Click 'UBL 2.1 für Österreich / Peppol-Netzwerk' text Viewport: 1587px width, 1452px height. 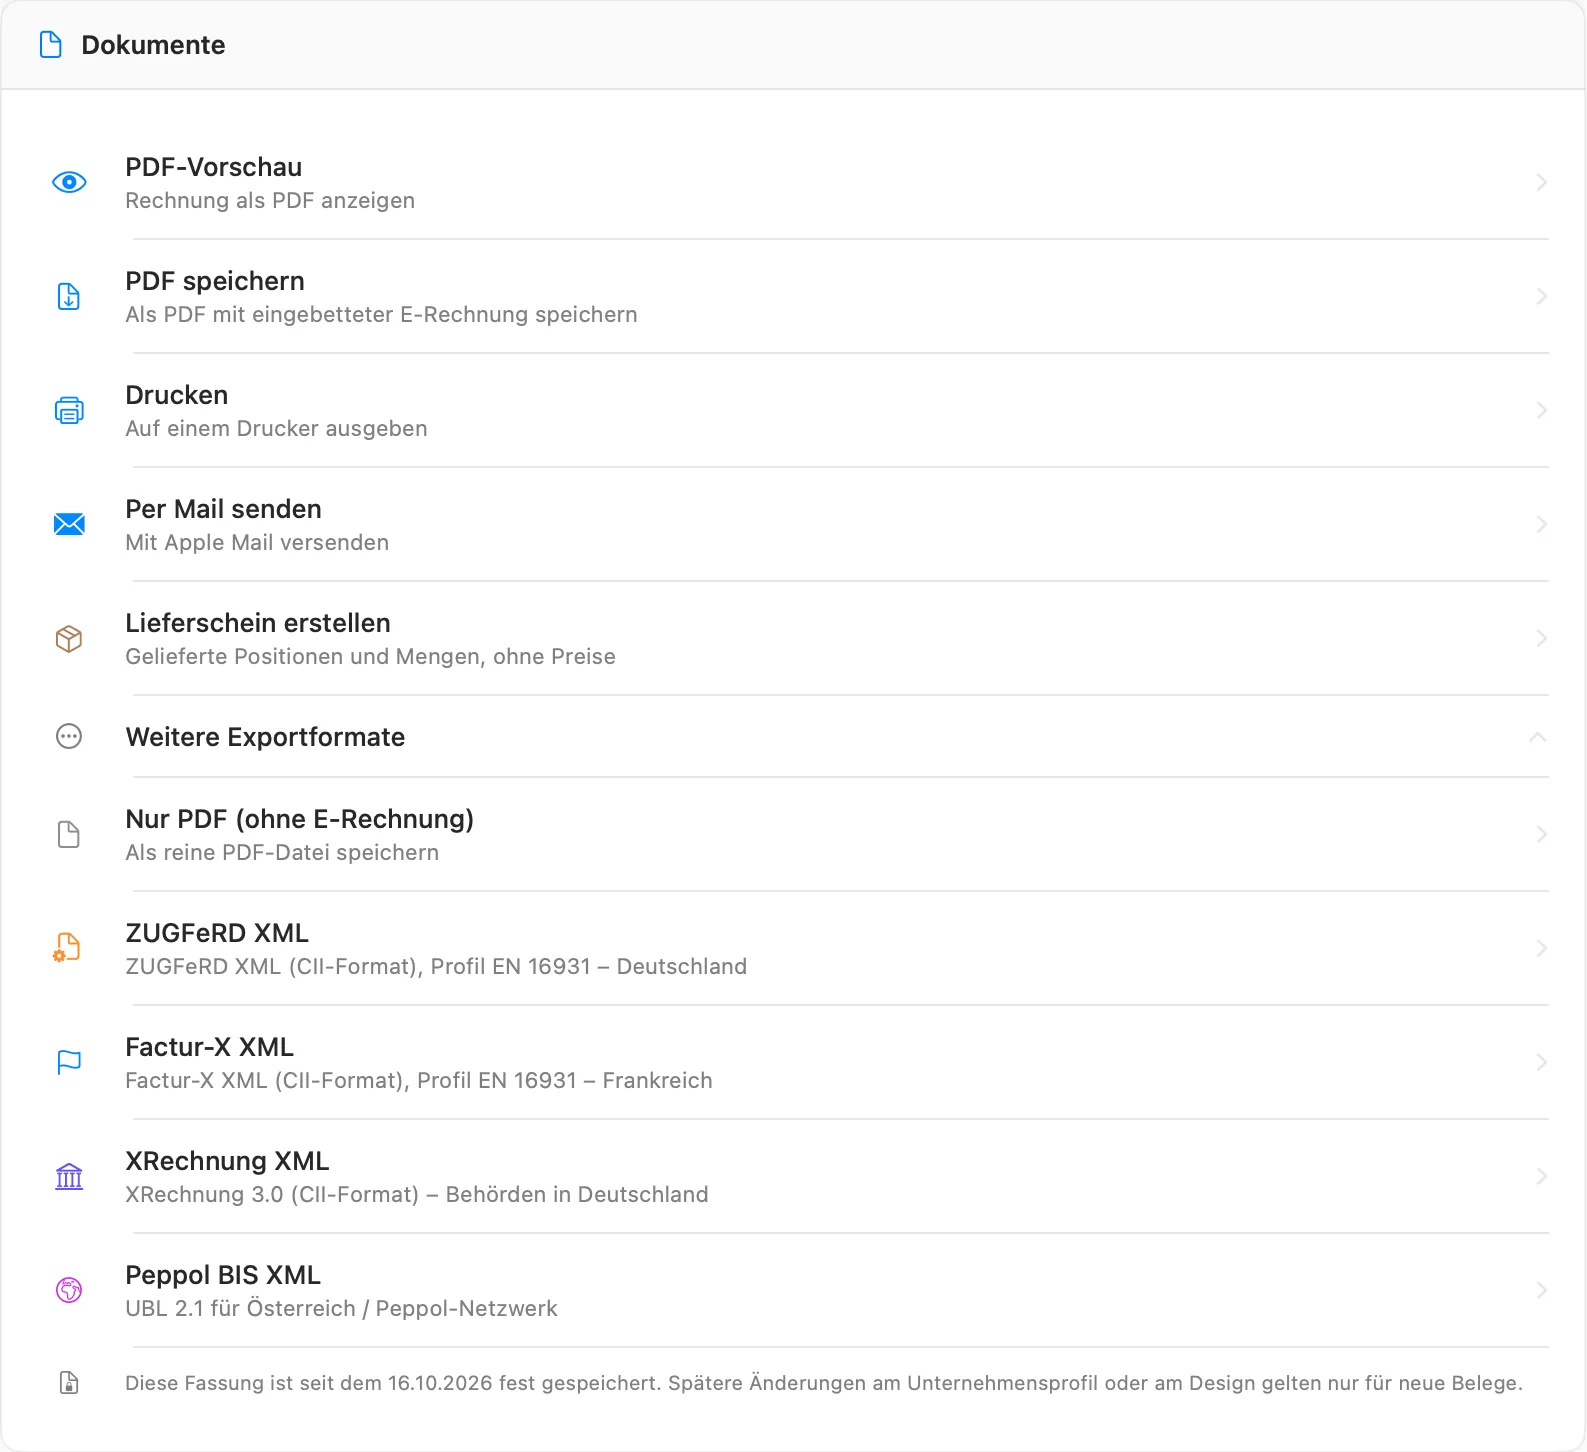pos(341,1309)
